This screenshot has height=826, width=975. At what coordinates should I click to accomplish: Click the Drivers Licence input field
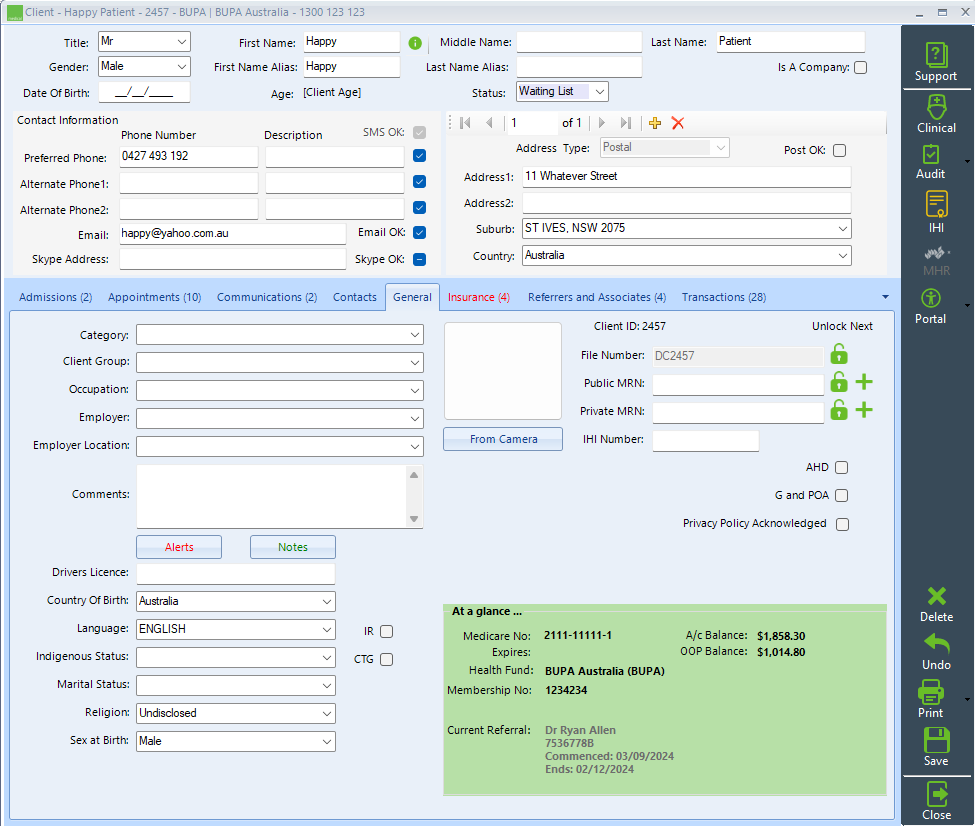pyautogui.click(x=235, y=574)
